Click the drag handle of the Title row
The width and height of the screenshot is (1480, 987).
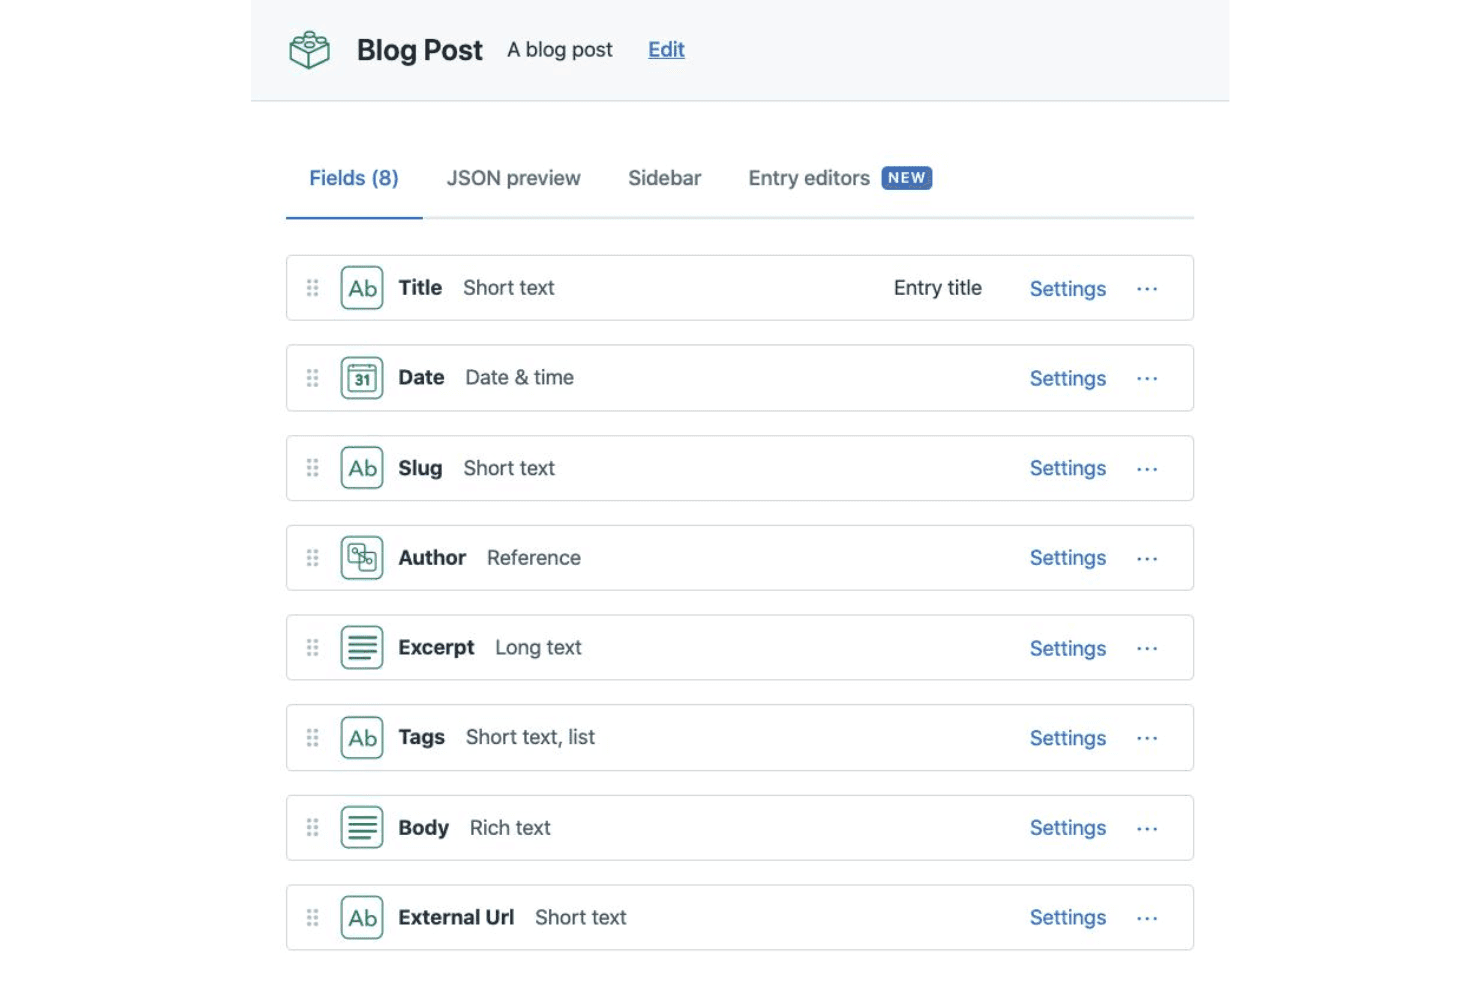point(313,288)
